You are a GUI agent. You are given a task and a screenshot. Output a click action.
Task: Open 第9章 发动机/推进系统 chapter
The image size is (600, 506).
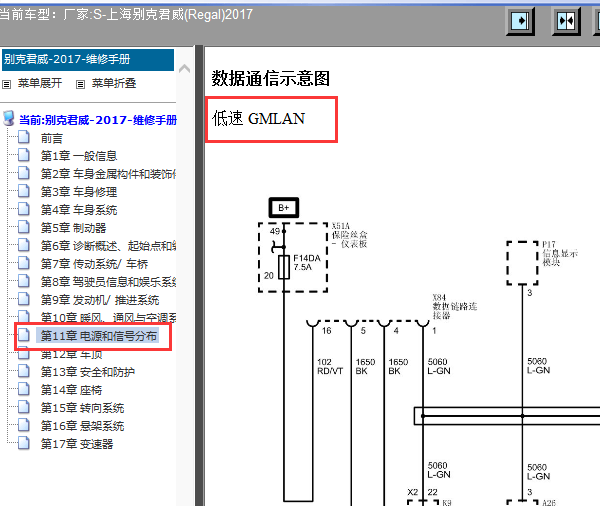coord(100,300)
